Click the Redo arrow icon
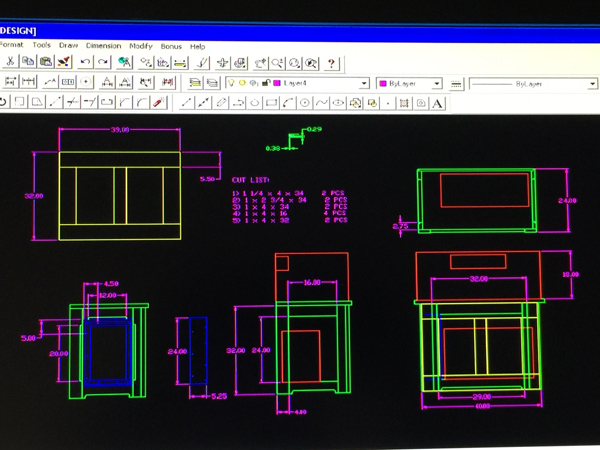Viewport: 600px width, 450px height. tap(103, 63)
